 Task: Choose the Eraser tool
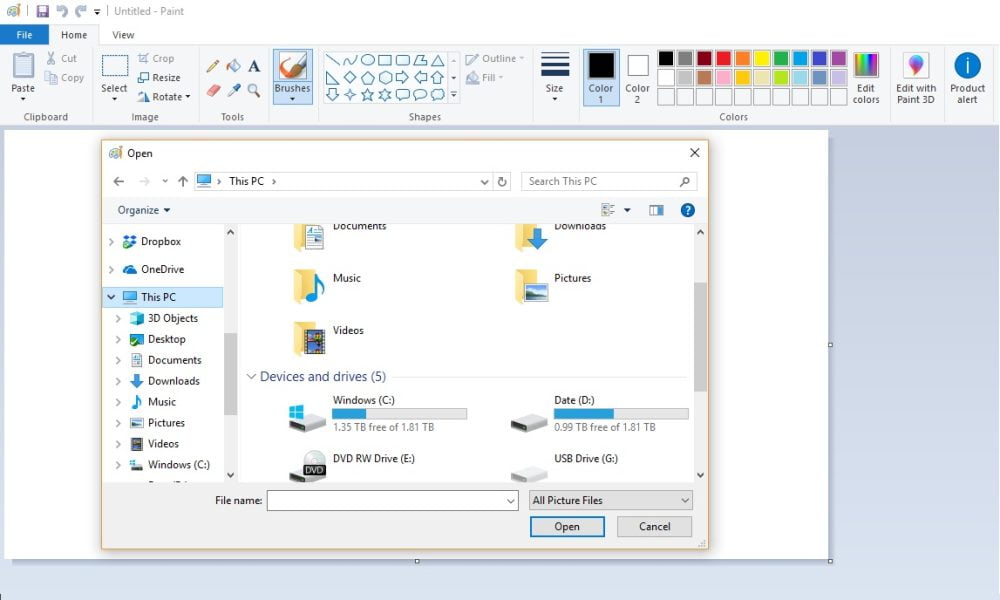(213, 90)
